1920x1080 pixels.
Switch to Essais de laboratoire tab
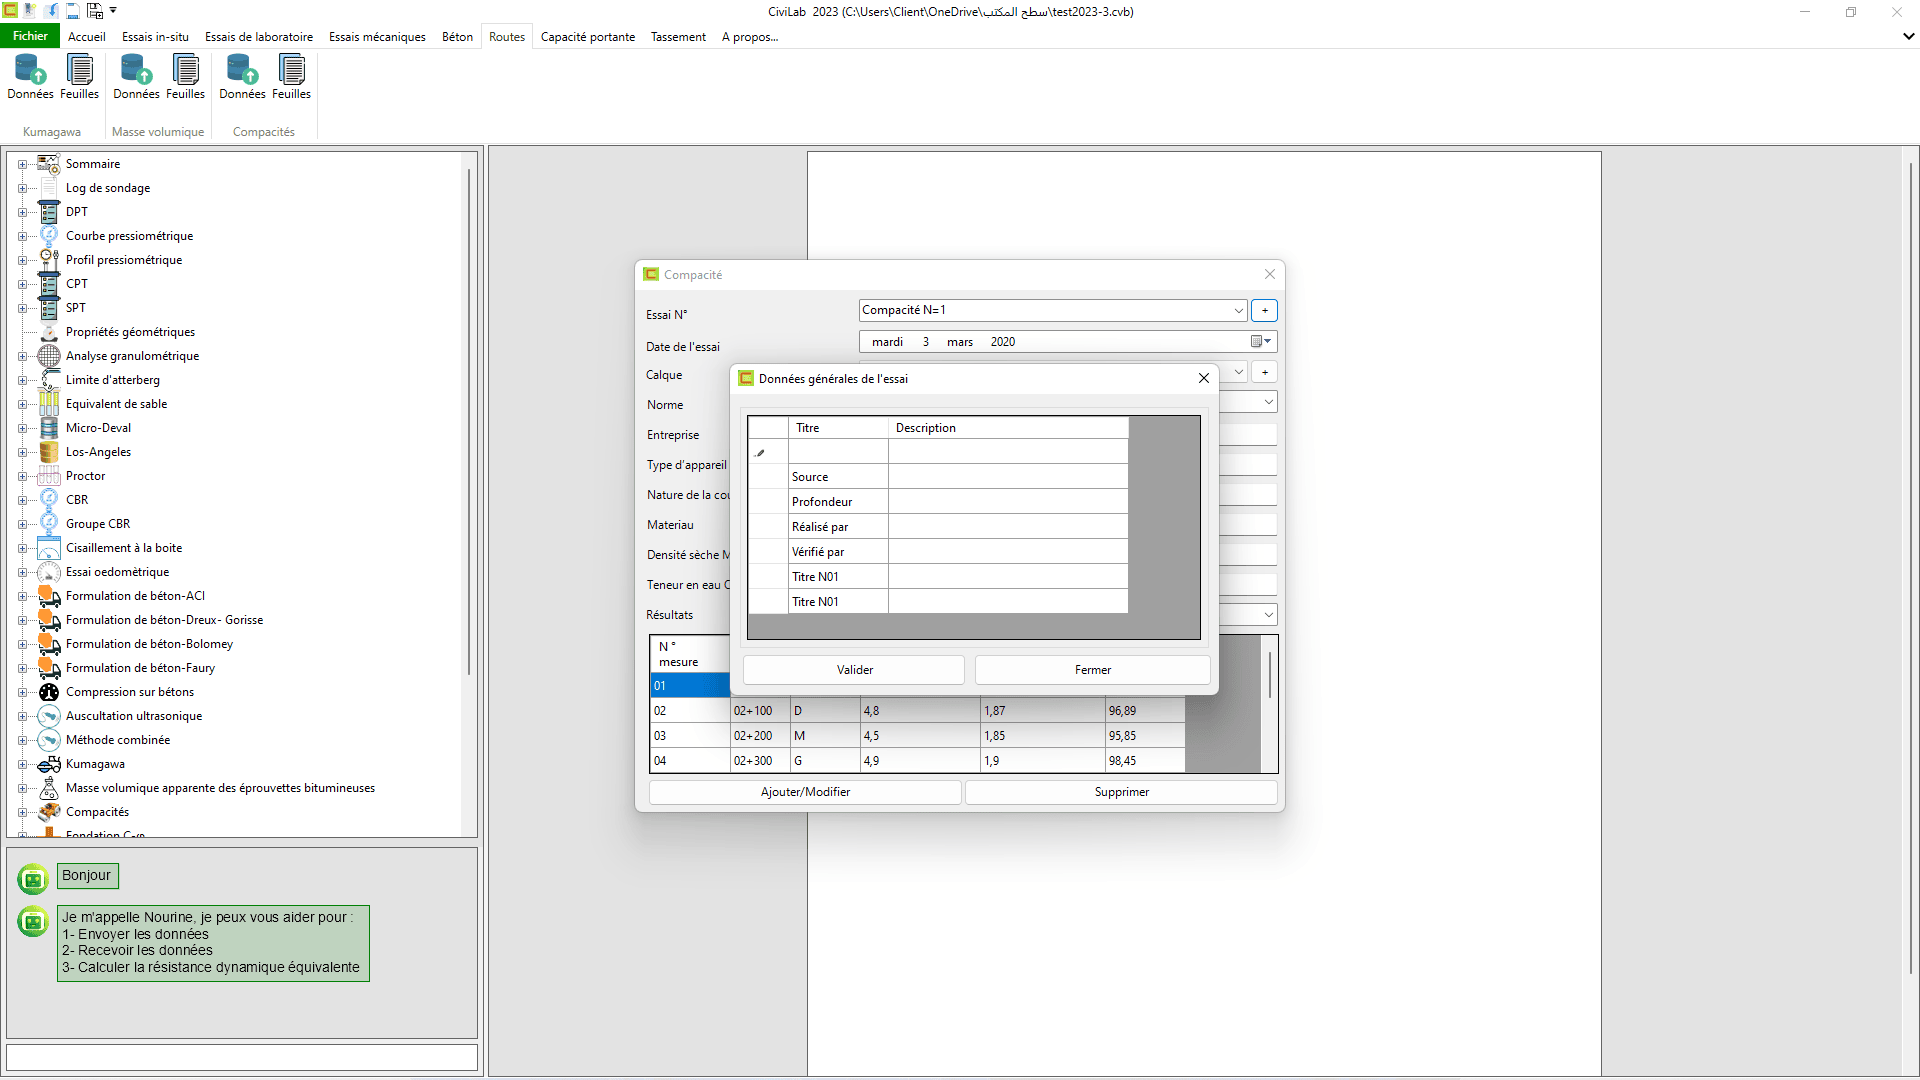click(x=259, y=37)
